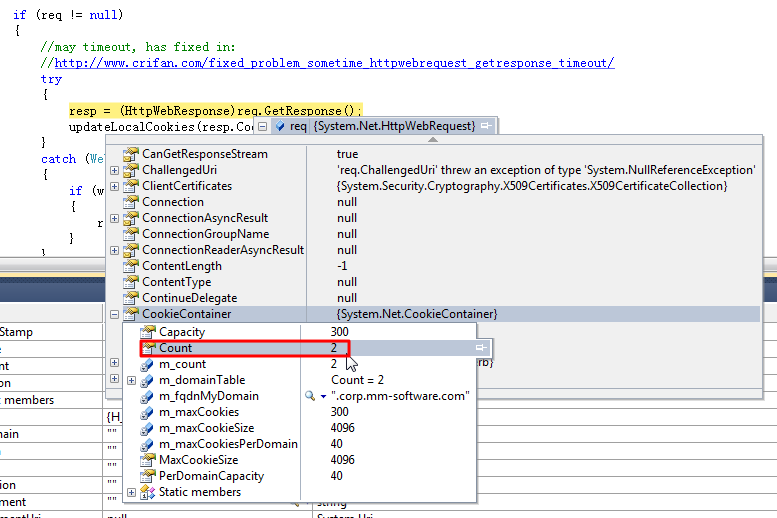The height and width of the screenshot is (518, 777).
Task: Click the req variable icon in DataTip
Action: point(279,126)
